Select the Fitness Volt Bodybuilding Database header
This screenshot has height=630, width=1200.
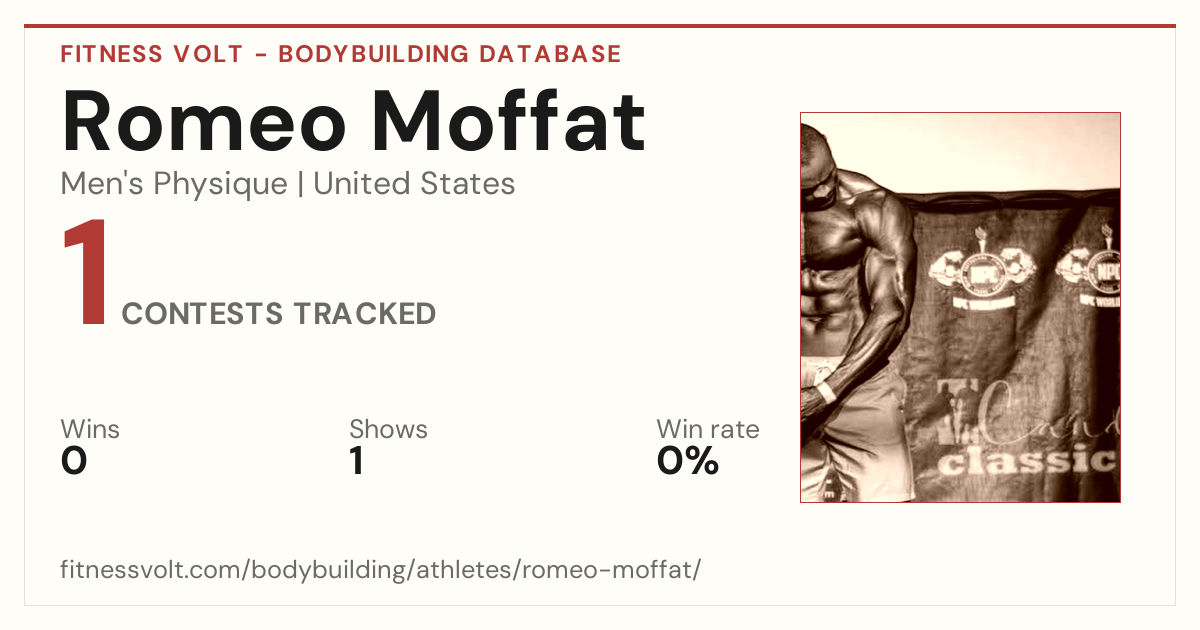pos(341,54)
